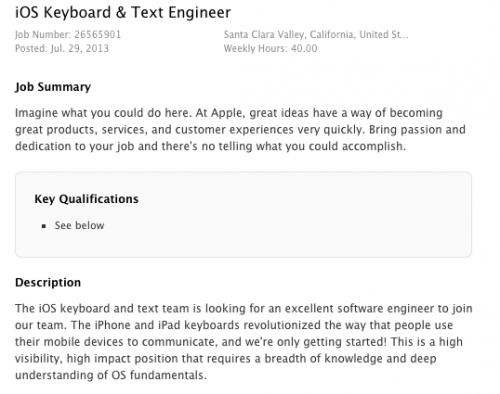The height and width of the screenshot is (394, 500).
Task: Click the word Apple in the summary
Action: coord(228,113)
